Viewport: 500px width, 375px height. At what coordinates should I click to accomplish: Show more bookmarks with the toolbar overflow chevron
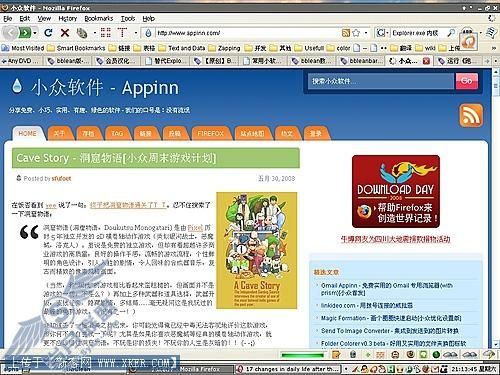tap(494, 48)
